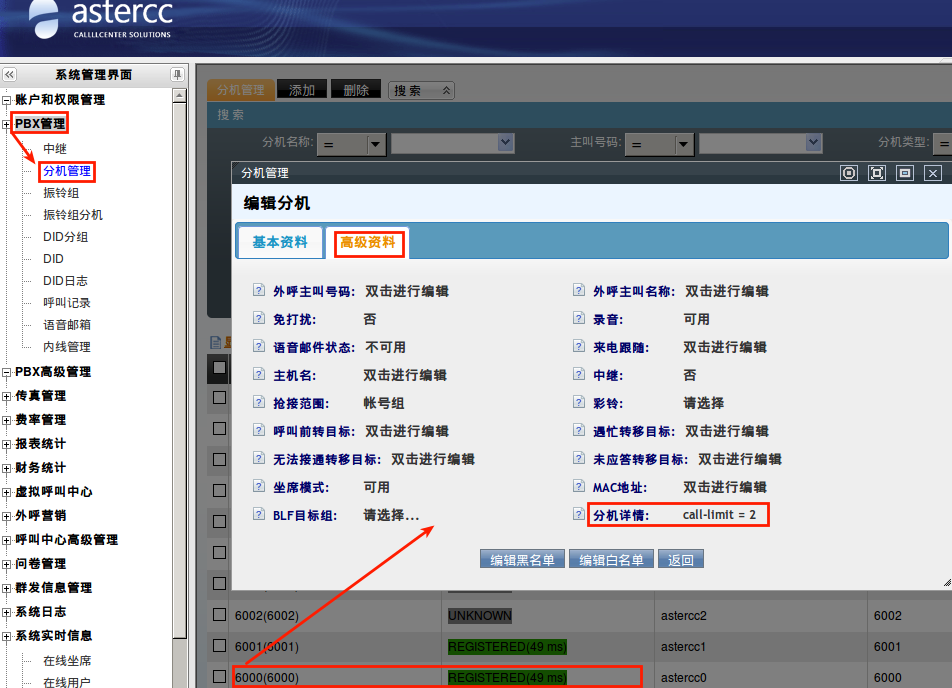
Task: Collapse the sidebar with the double-arrow icon
Action: click(9, 75)
